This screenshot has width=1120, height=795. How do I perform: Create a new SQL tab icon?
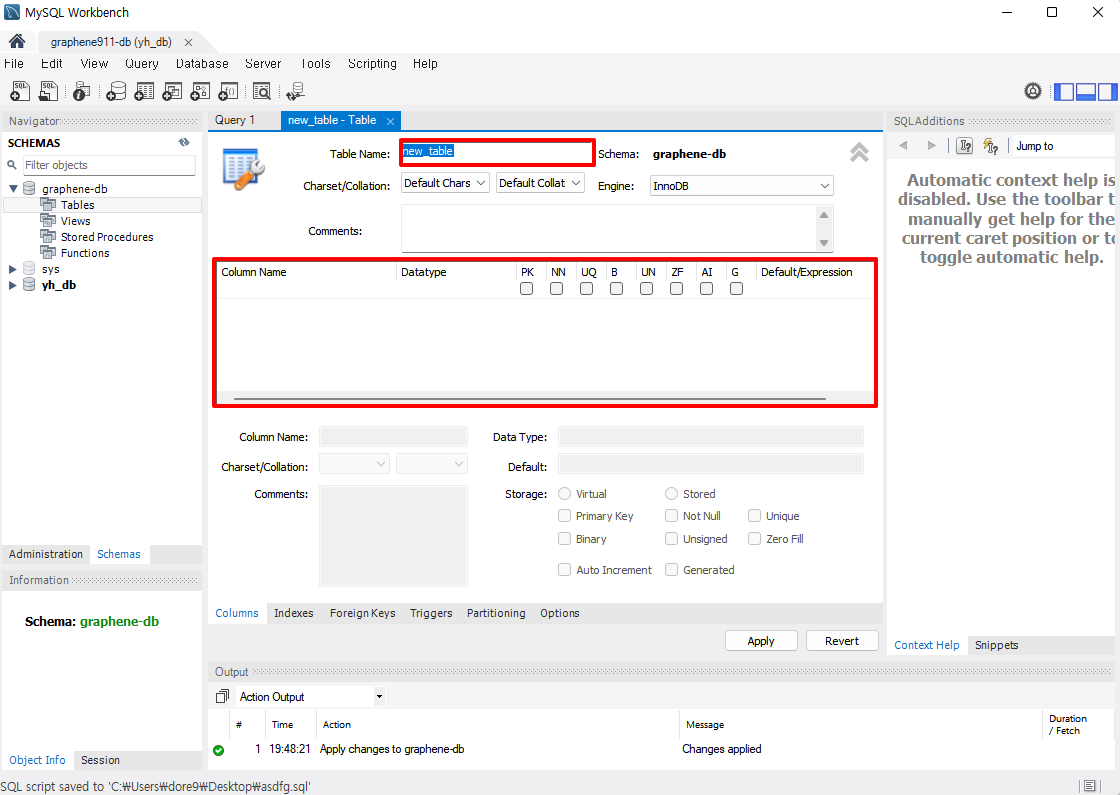(20, 91)
